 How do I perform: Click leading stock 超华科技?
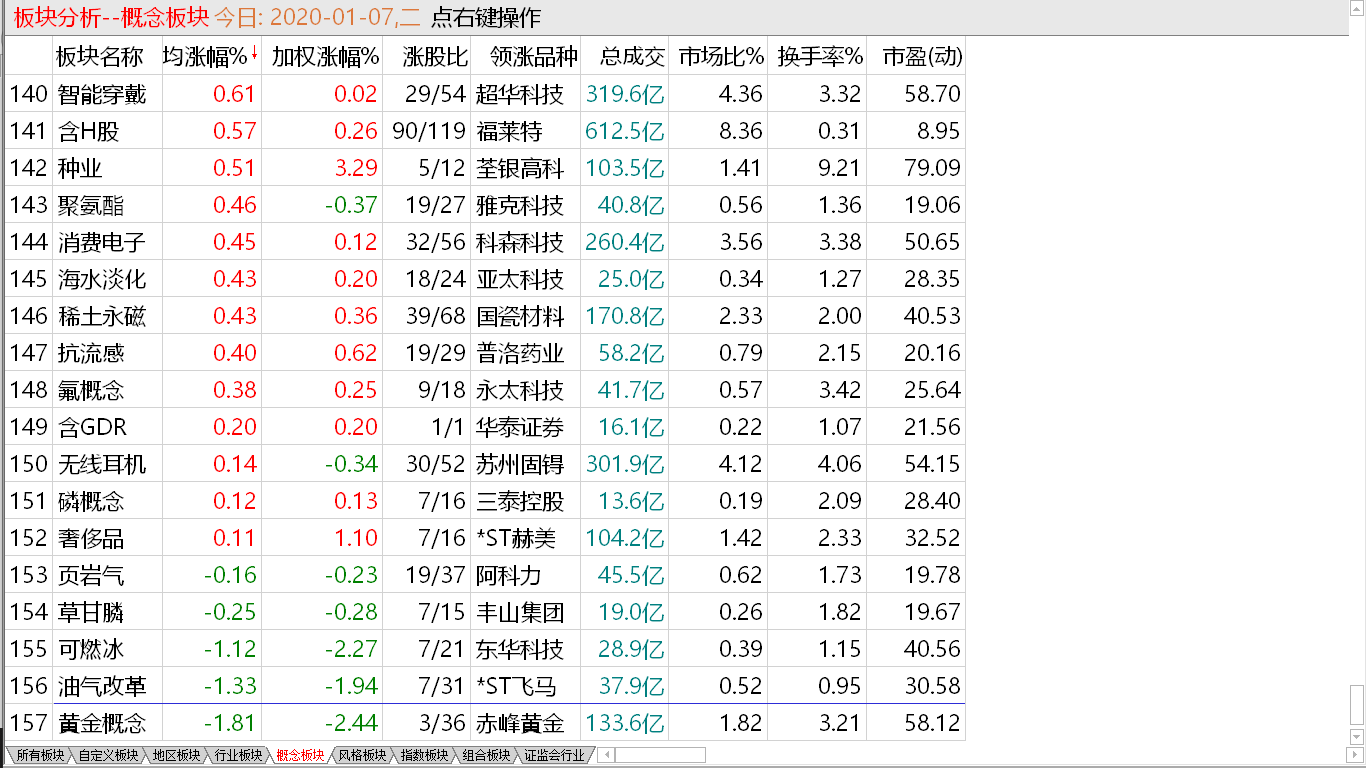pos(520,94)
